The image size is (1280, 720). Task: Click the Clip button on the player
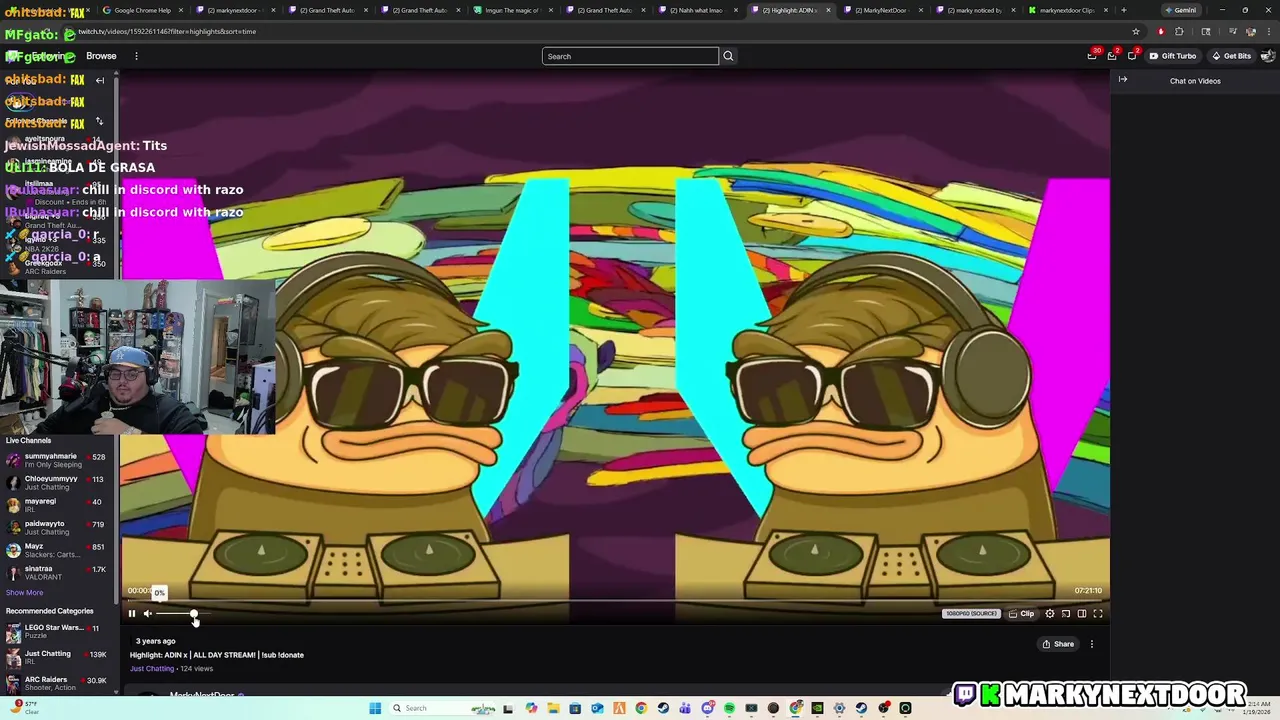[x=1021, y=614]
